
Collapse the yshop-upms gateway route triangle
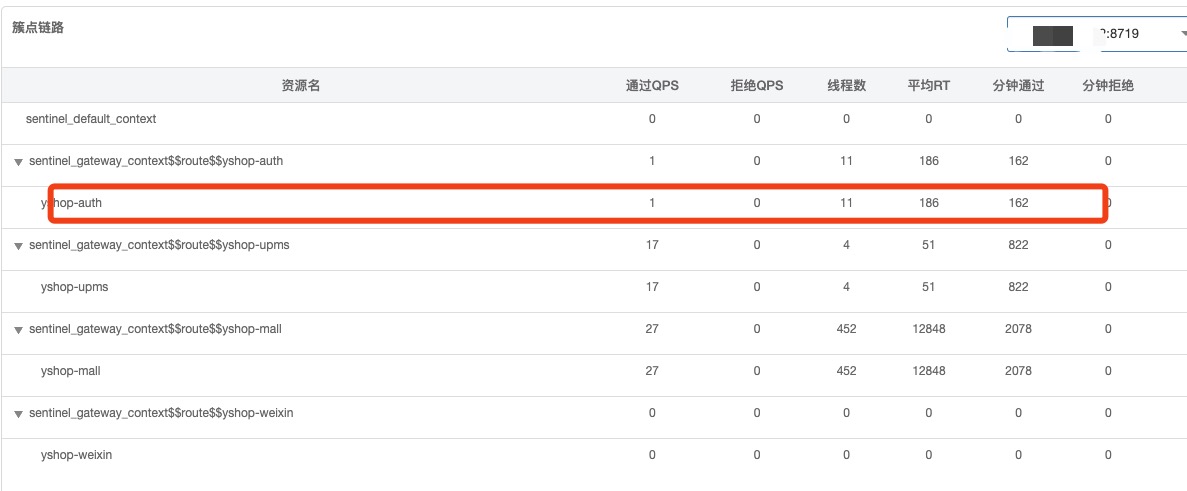pos(18,245)
